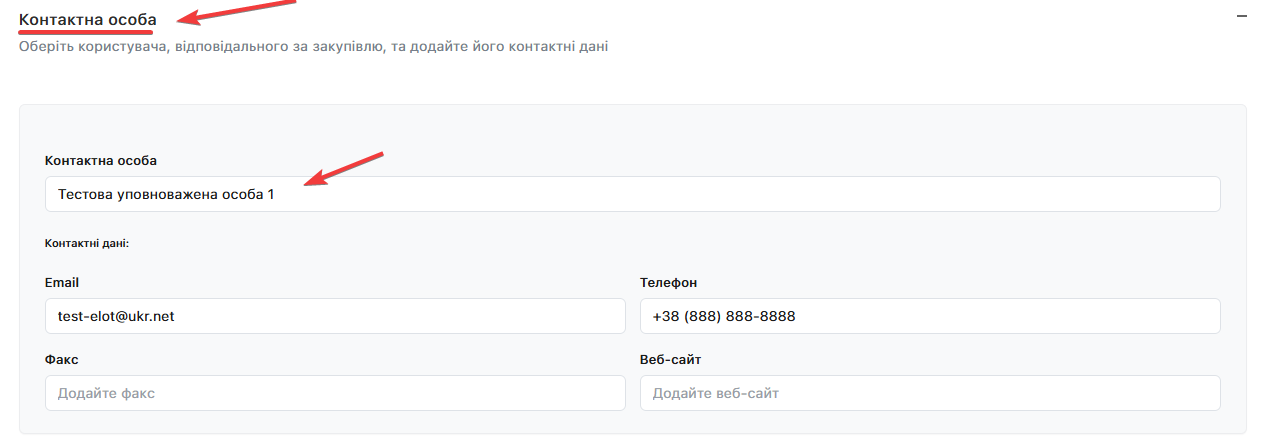Click the Контактні дані: label
Image resolution: width=1265 pixels, height=440 pixels.
[x=87, y=243]
